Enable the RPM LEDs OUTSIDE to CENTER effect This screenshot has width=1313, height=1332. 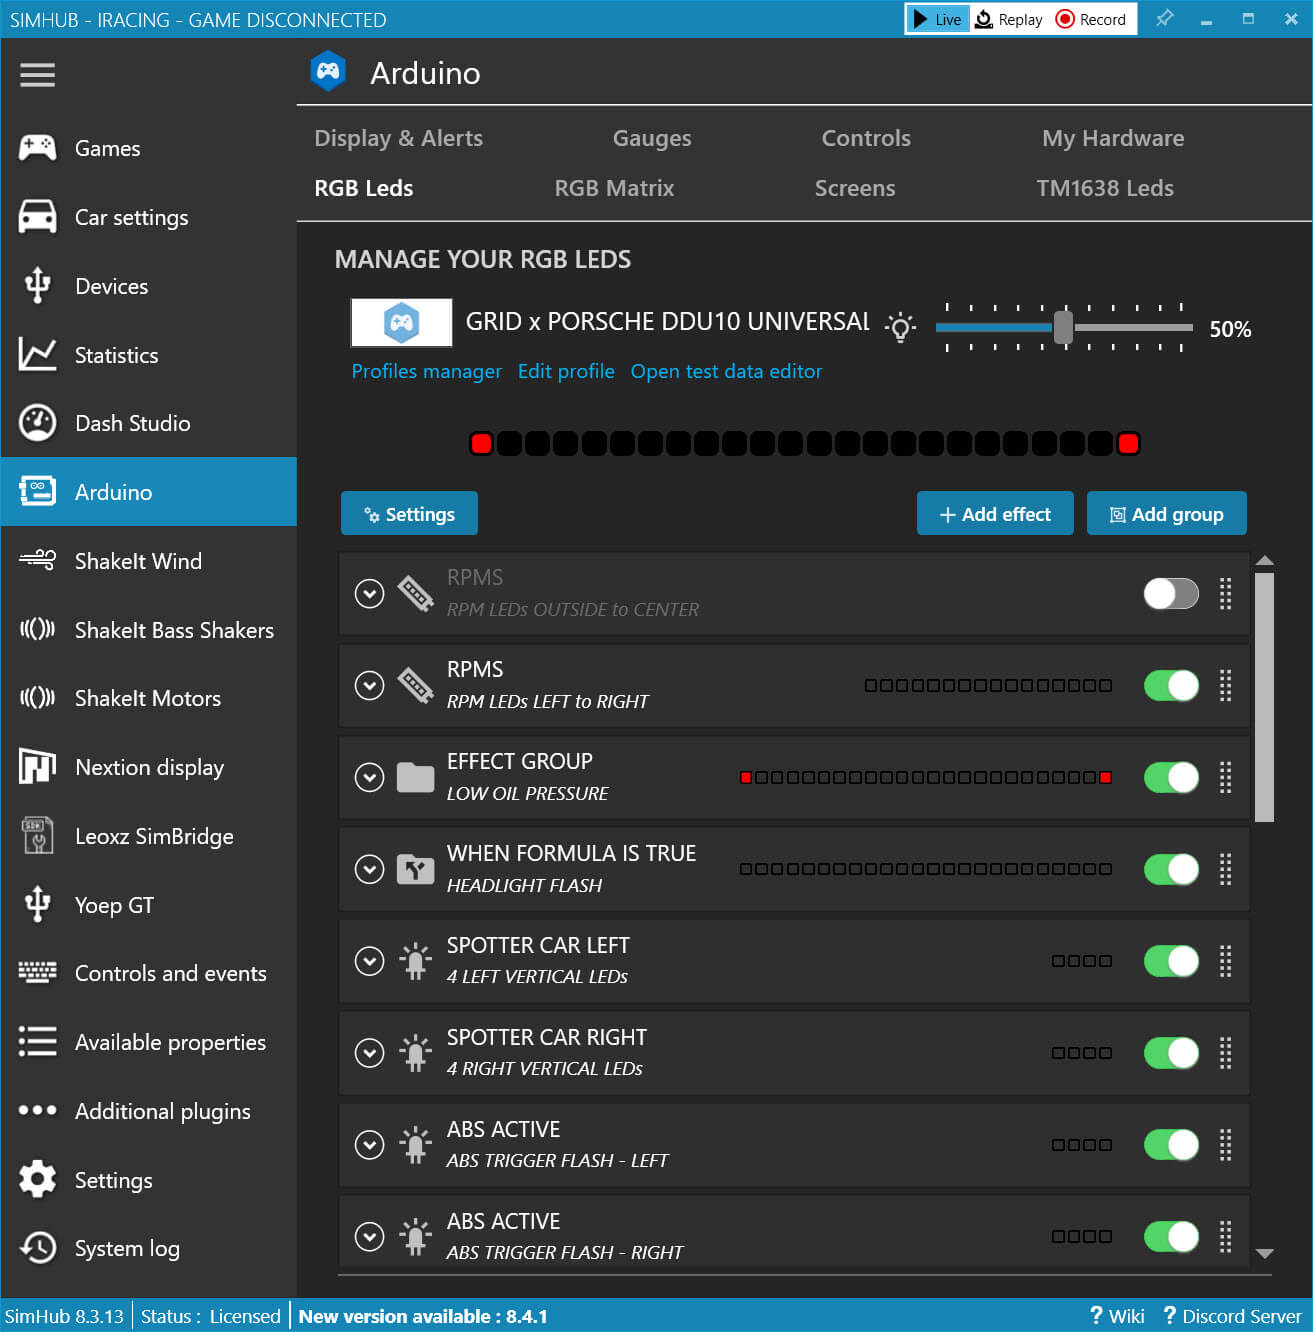[1170, 593]
